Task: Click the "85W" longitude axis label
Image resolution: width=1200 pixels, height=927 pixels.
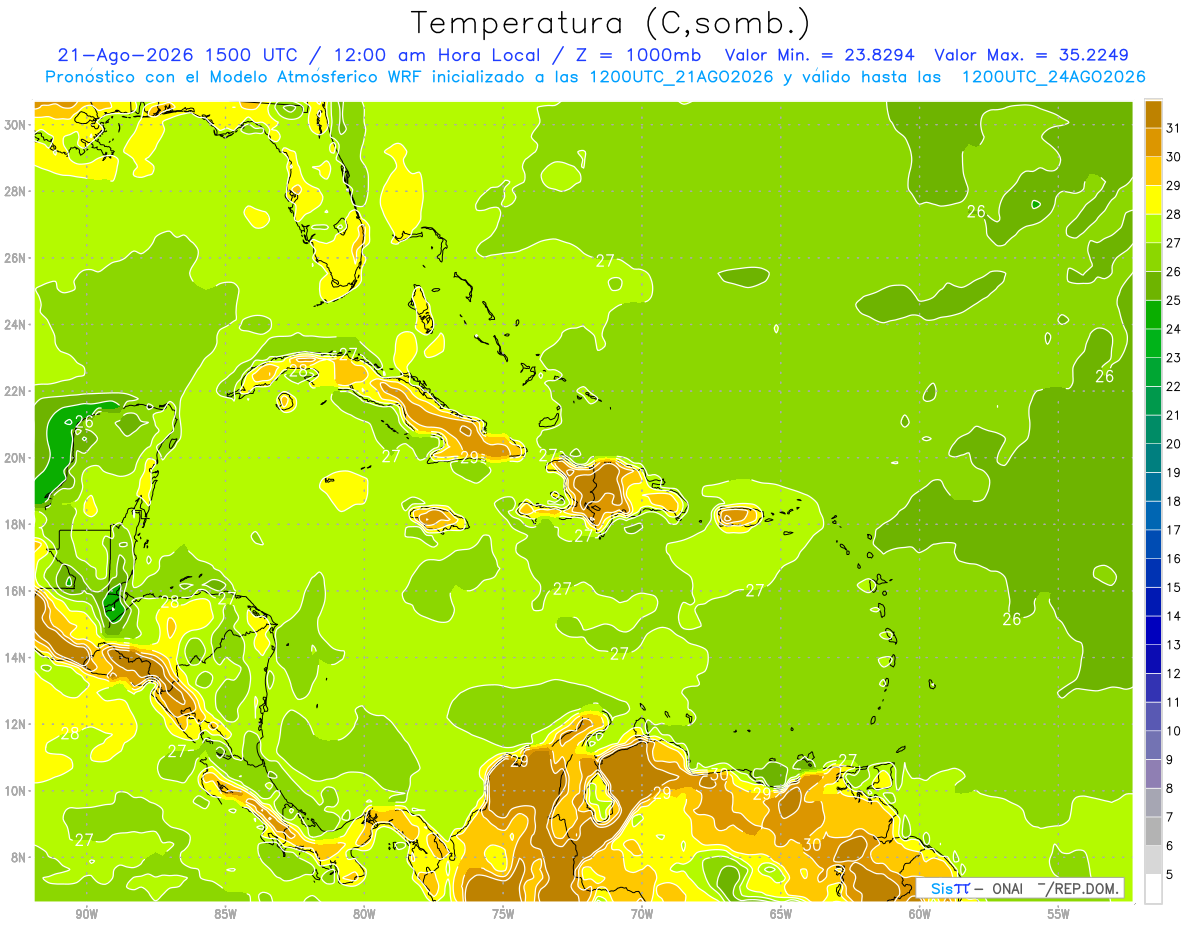Action: (225, 914)
